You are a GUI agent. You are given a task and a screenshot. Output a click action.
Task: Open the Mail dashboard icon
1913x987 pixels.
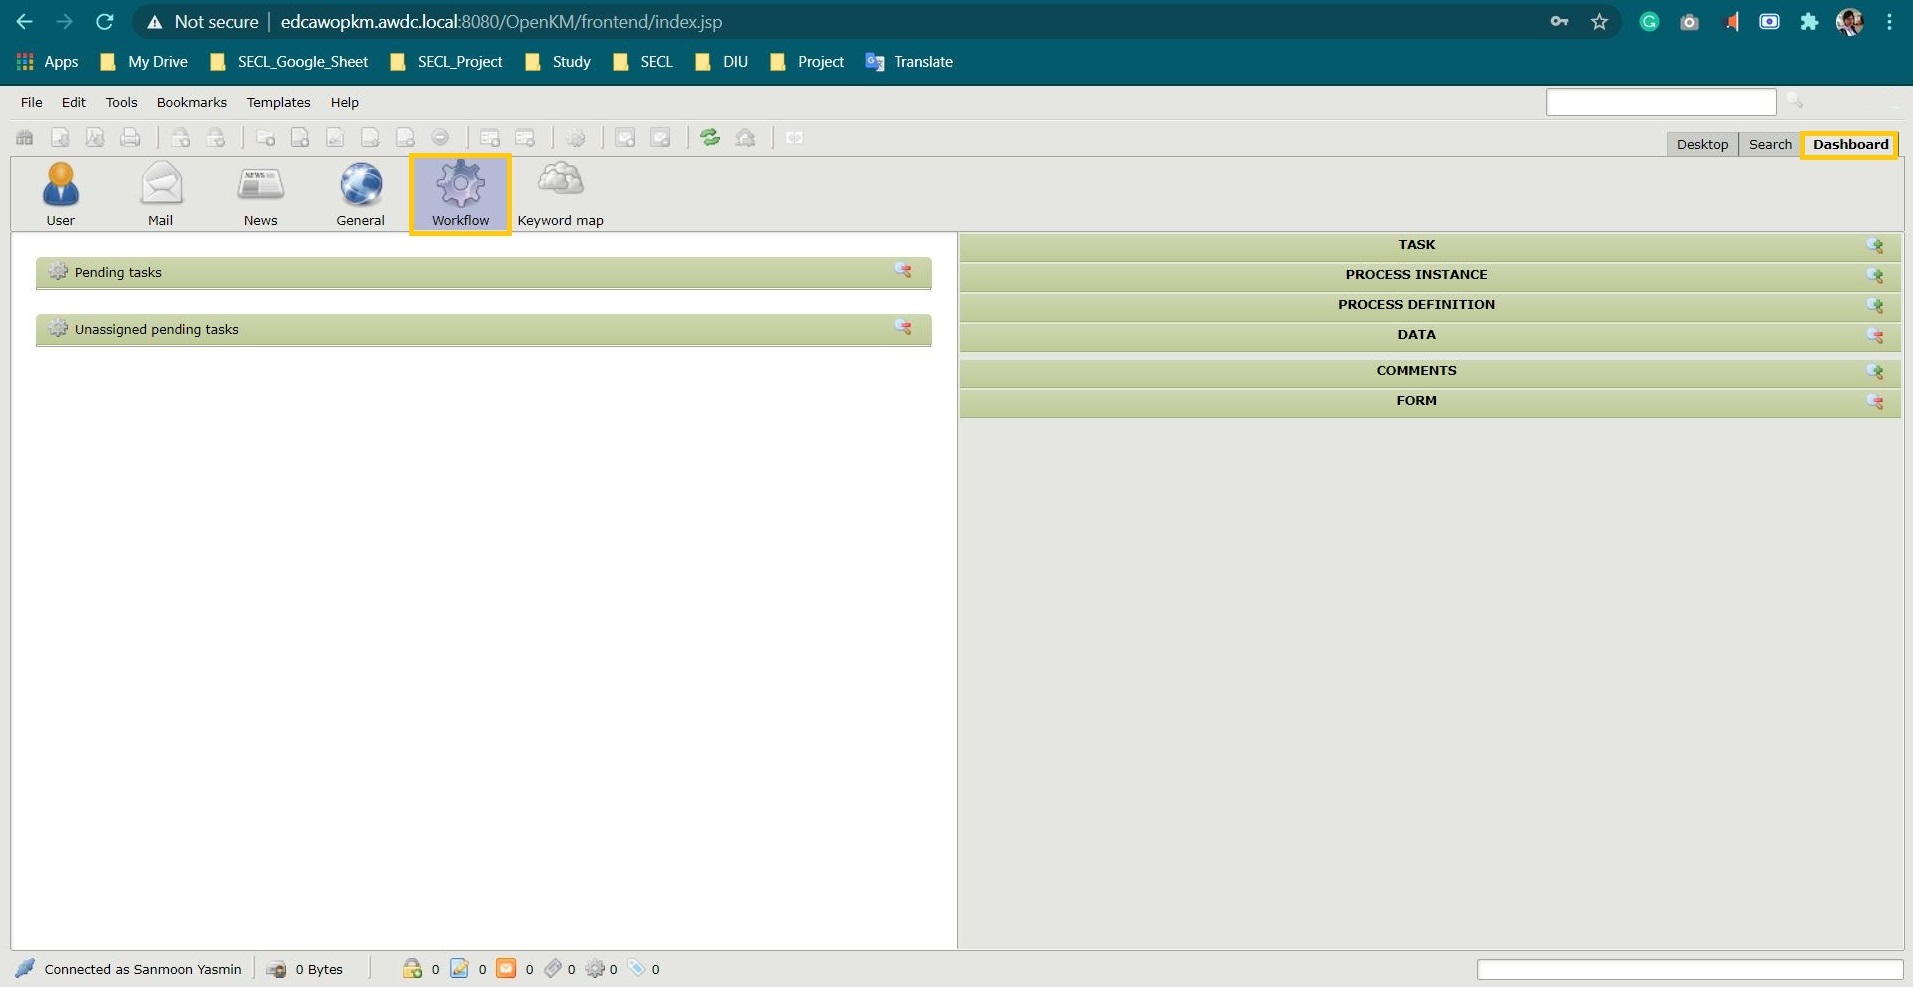click(x=160, y=193)
